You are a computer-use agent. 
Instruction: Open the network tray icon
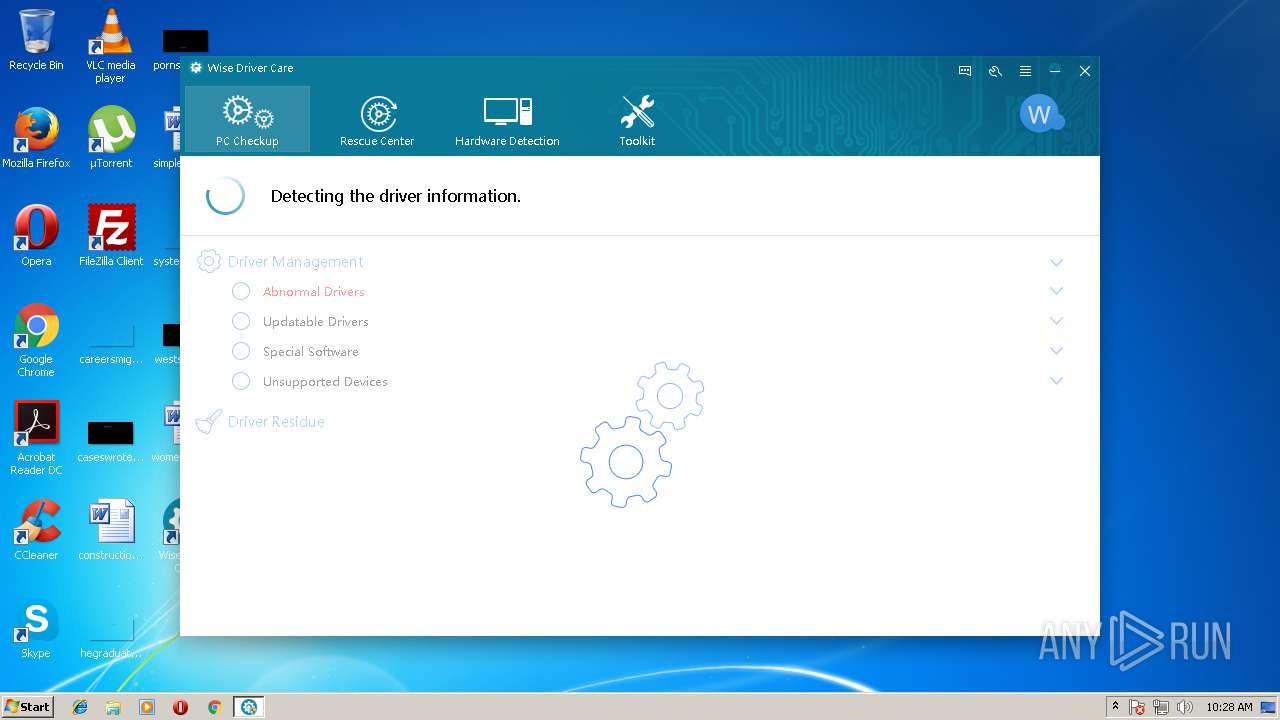click(x=1161, y=707)
